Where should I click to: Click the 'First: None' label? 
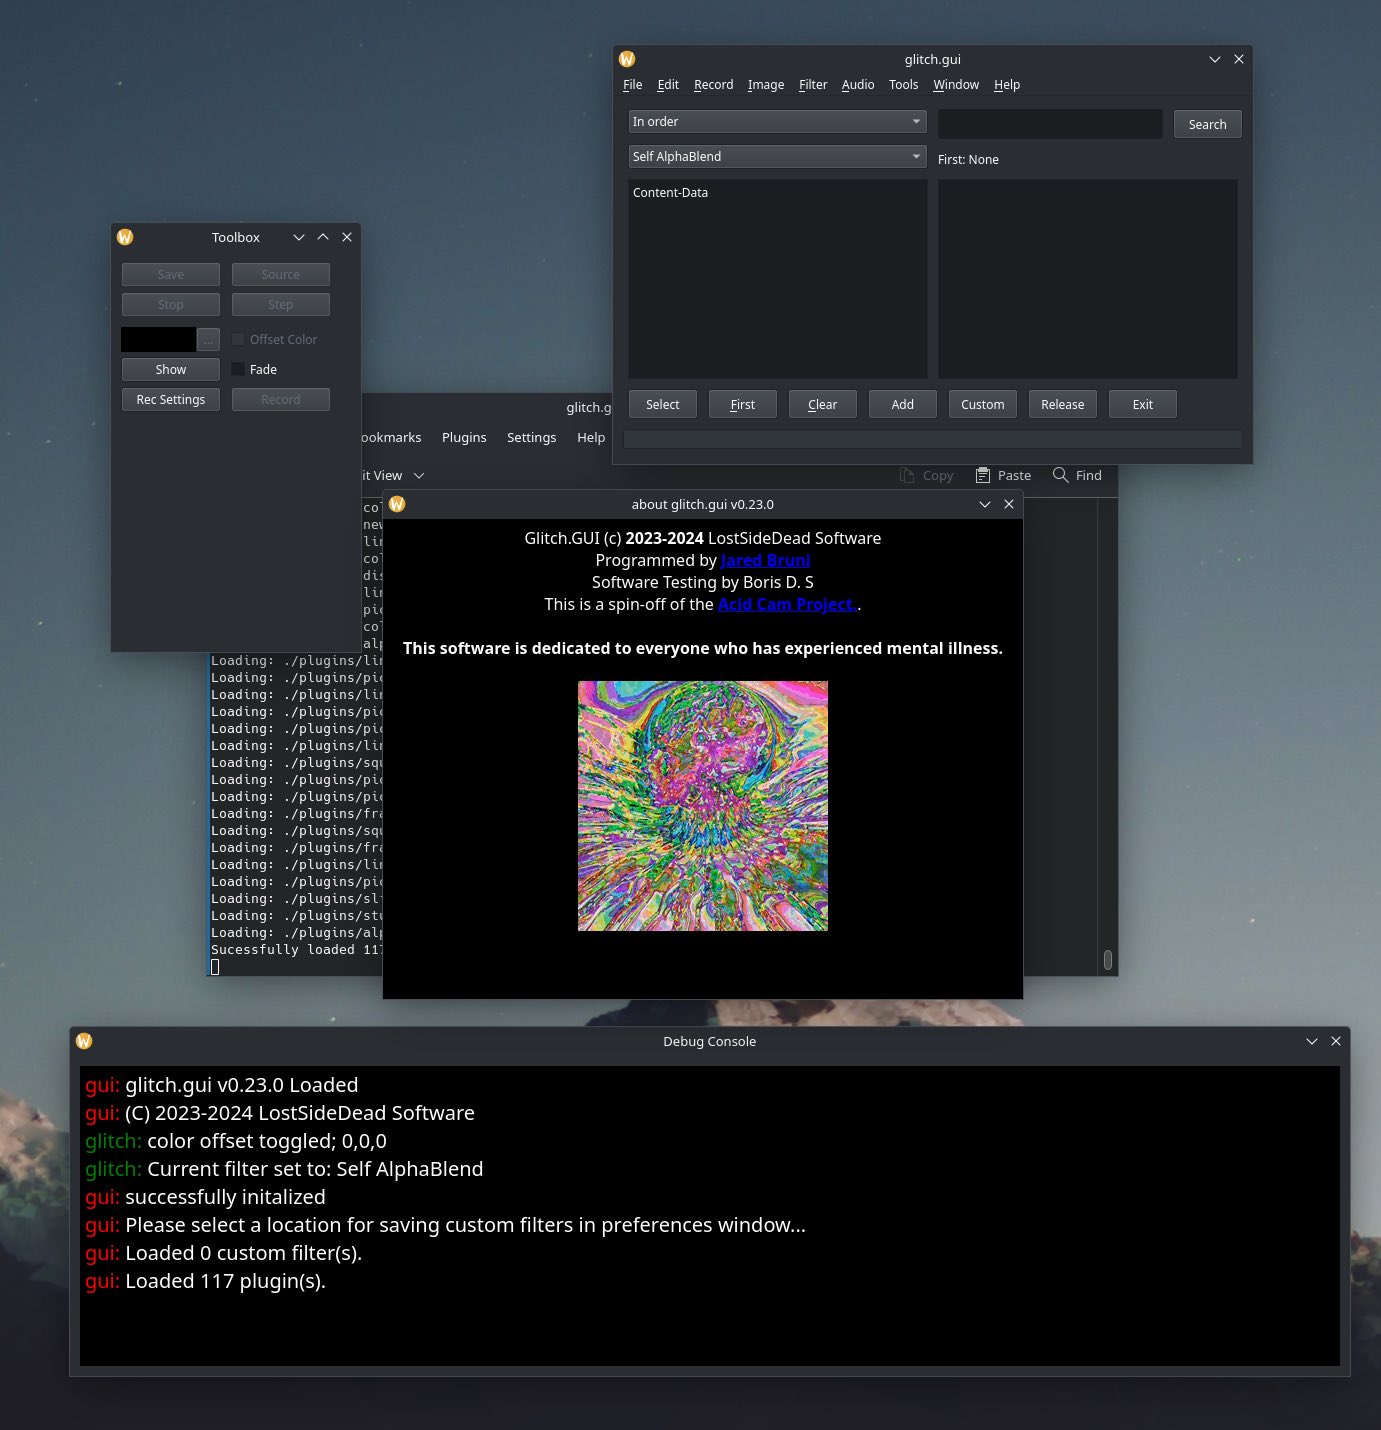coord(968,159)
